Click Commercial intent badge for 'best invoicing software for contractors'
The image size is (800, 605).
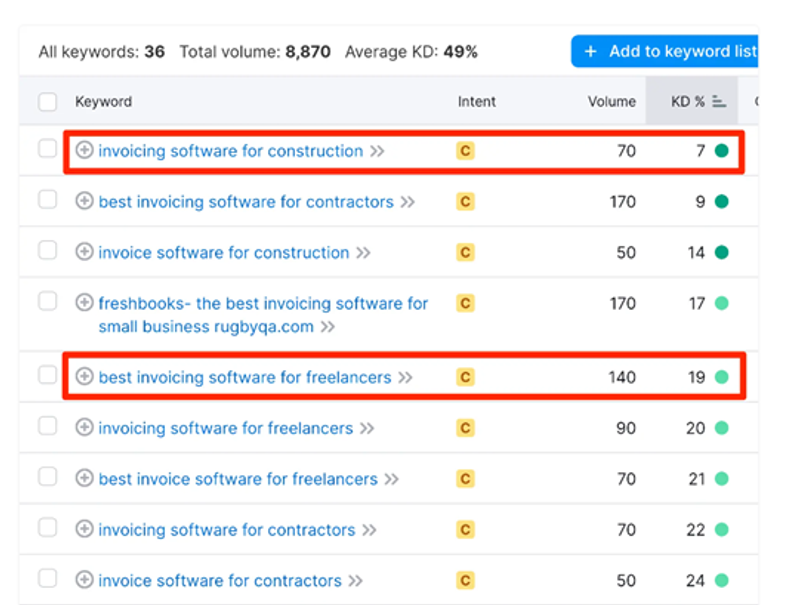point(465,201)
